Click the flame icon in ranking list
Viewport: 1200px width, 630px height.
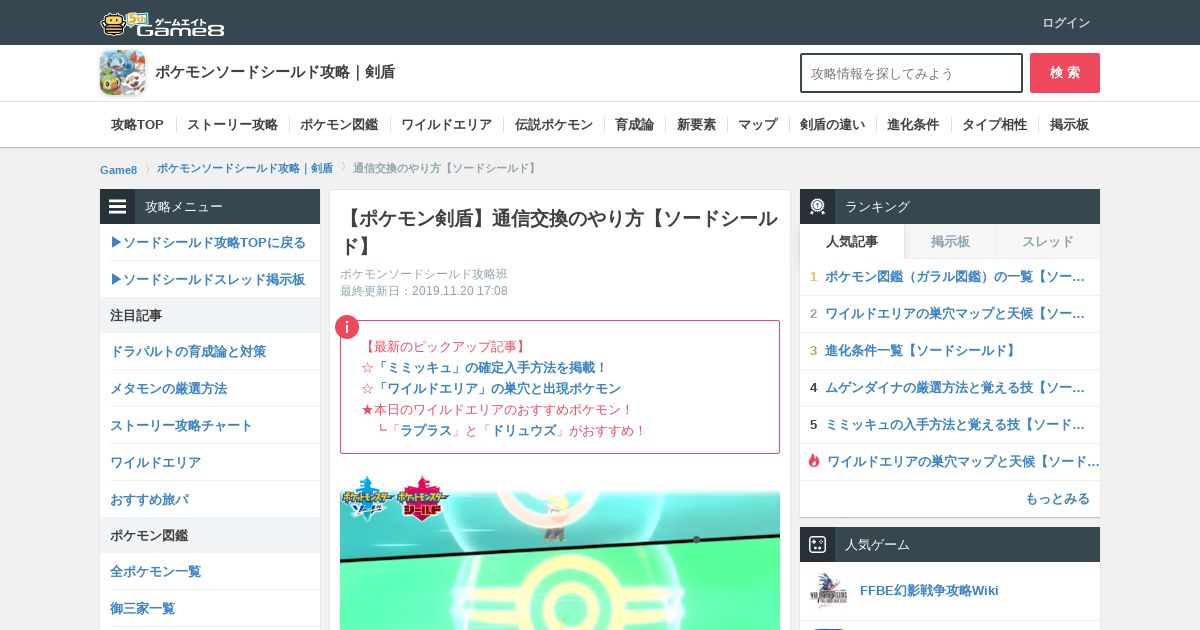[814, 461]
